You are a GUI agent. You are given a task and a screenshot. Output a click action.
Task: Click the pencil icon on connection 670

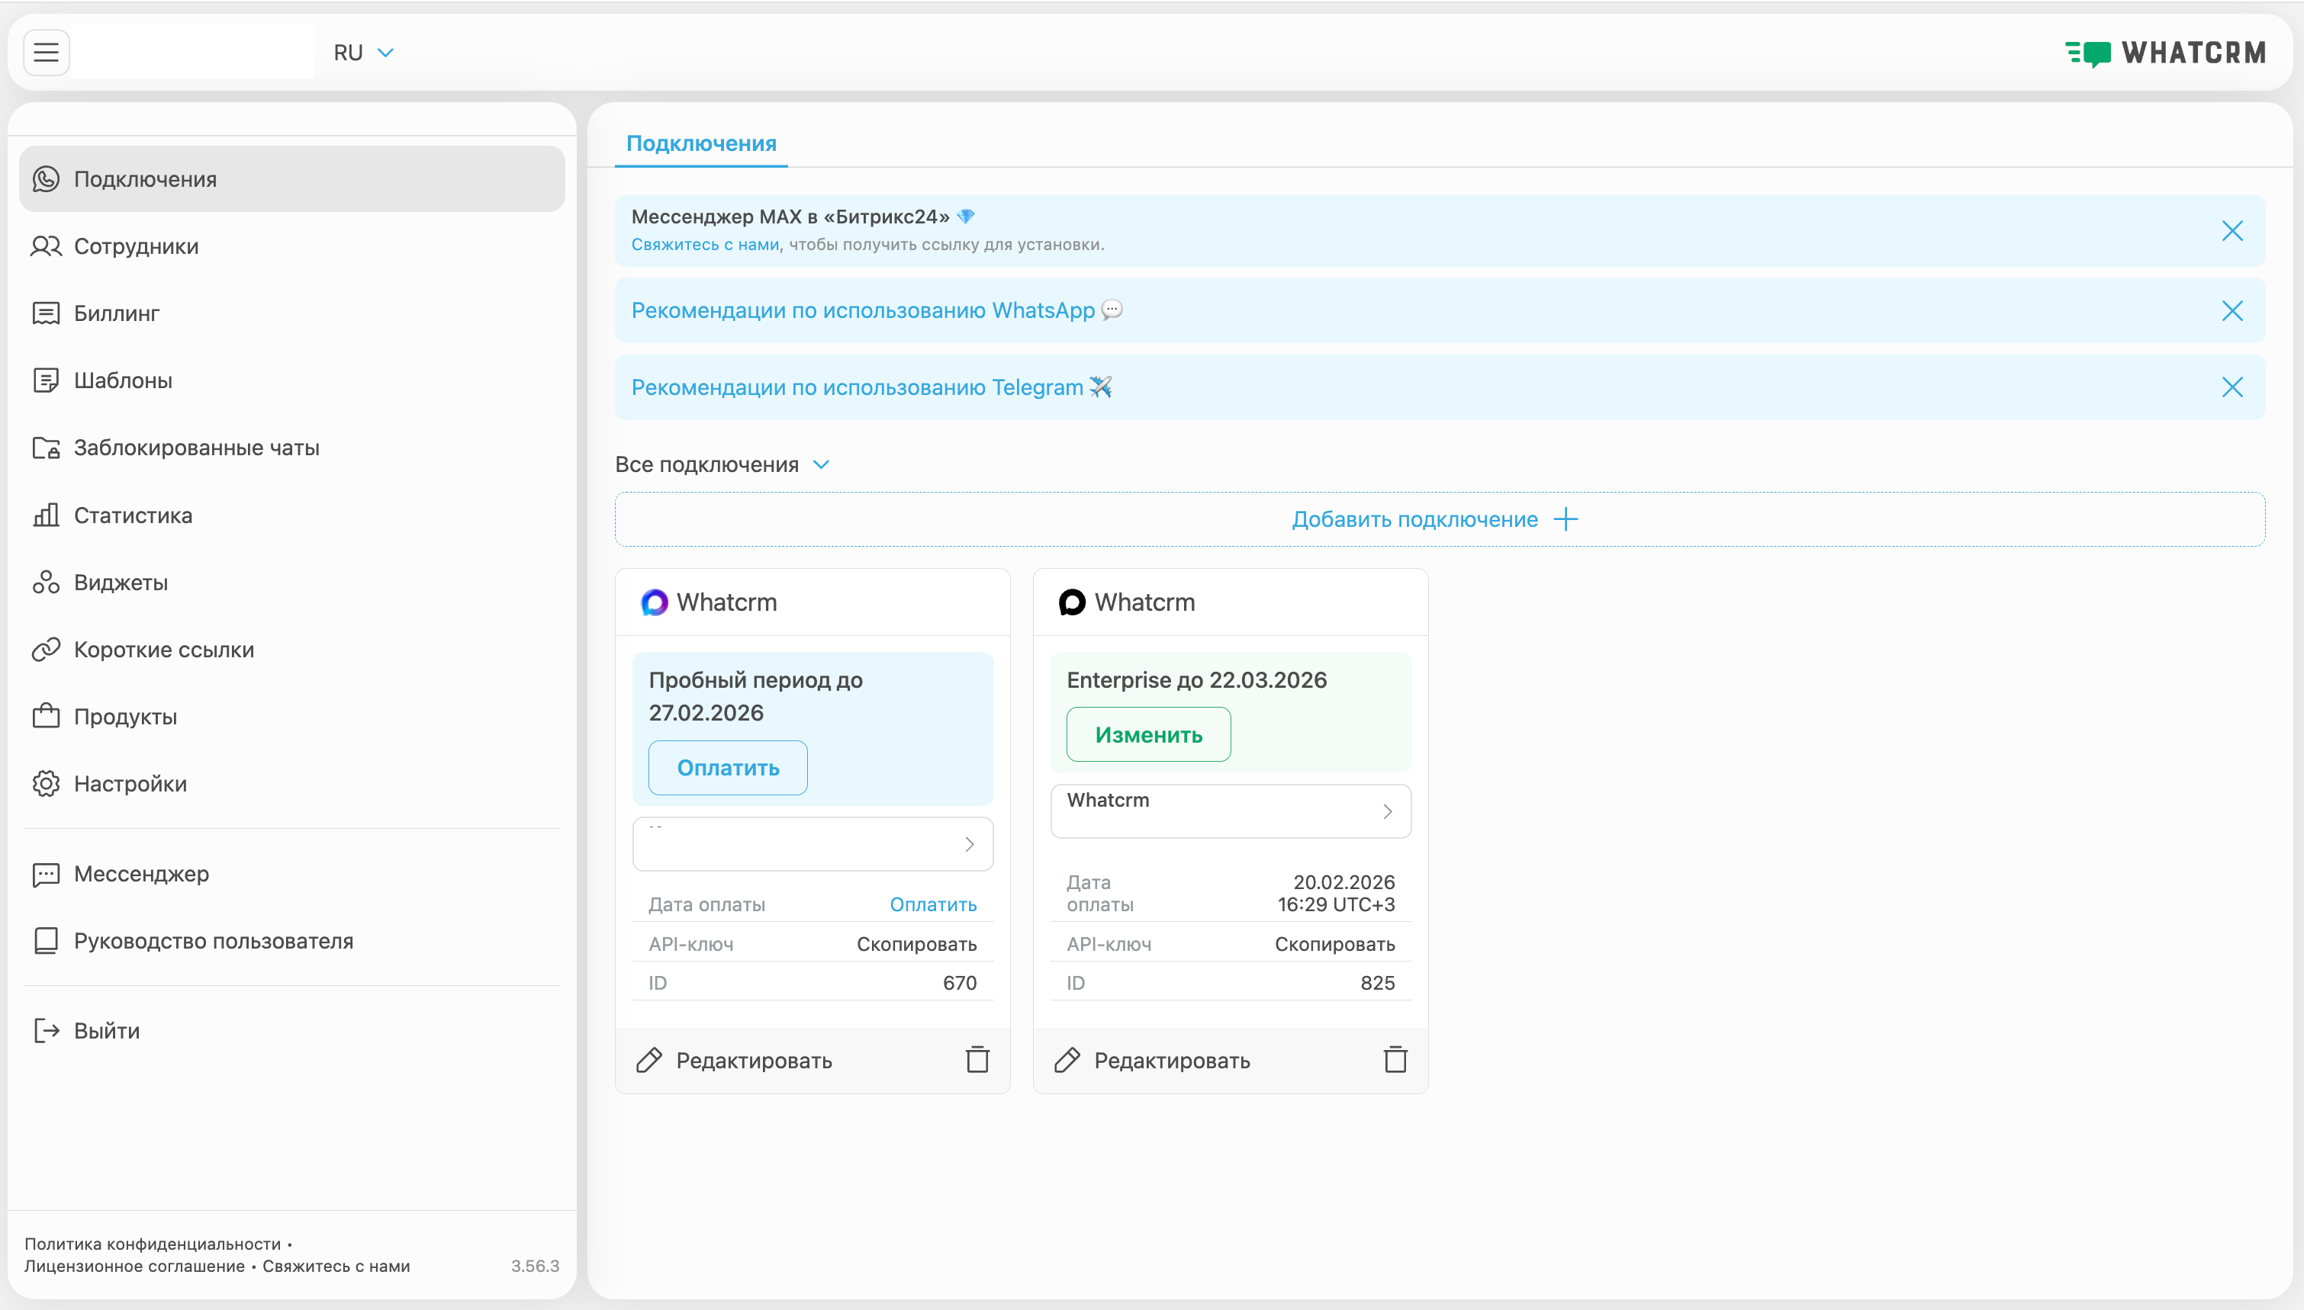[649, 1060]
